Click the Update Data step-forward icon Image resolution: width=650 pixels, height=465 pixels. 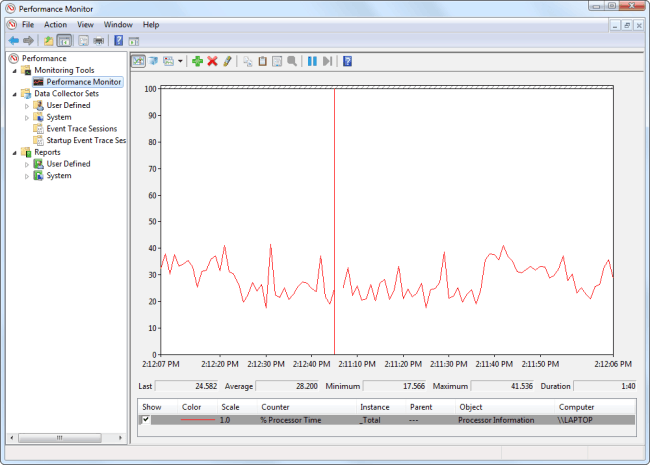327,61
